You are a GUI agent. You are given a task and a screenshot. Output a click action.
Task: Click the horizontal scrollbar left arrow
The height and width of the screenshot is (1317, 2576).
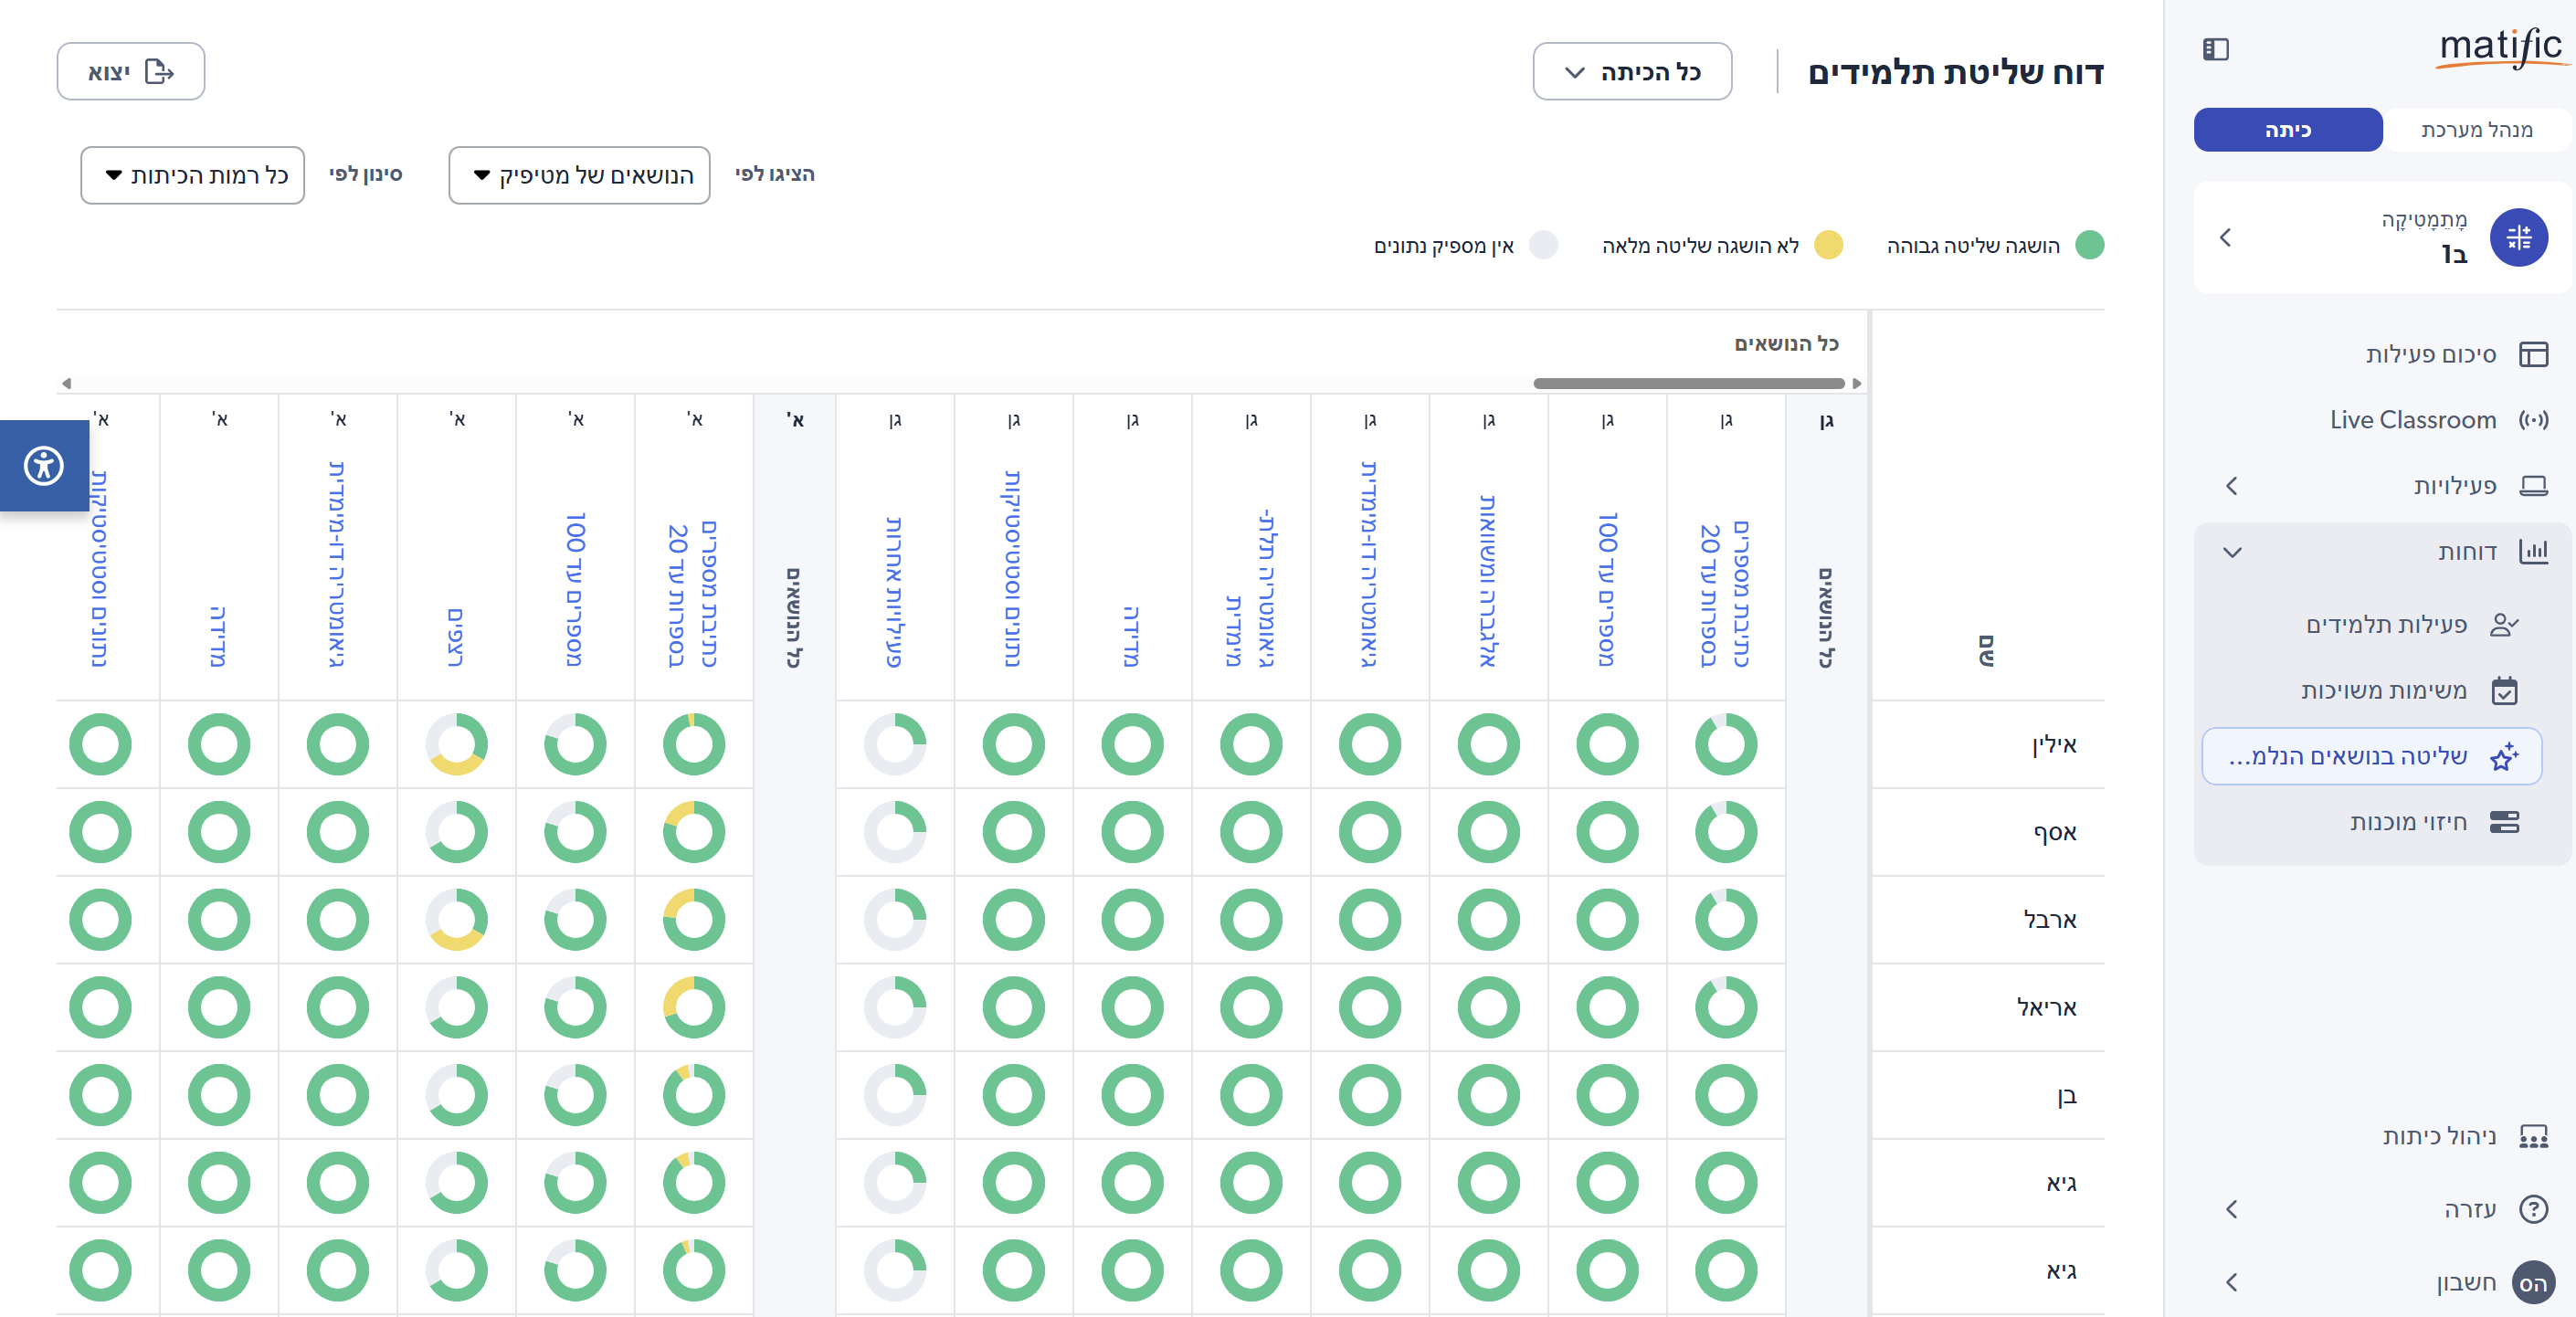(x=66, y=384)
